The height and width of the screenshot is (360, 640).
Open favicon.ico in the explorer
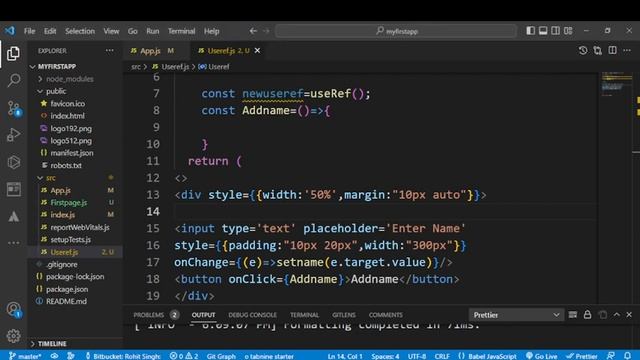coord(67,104)
